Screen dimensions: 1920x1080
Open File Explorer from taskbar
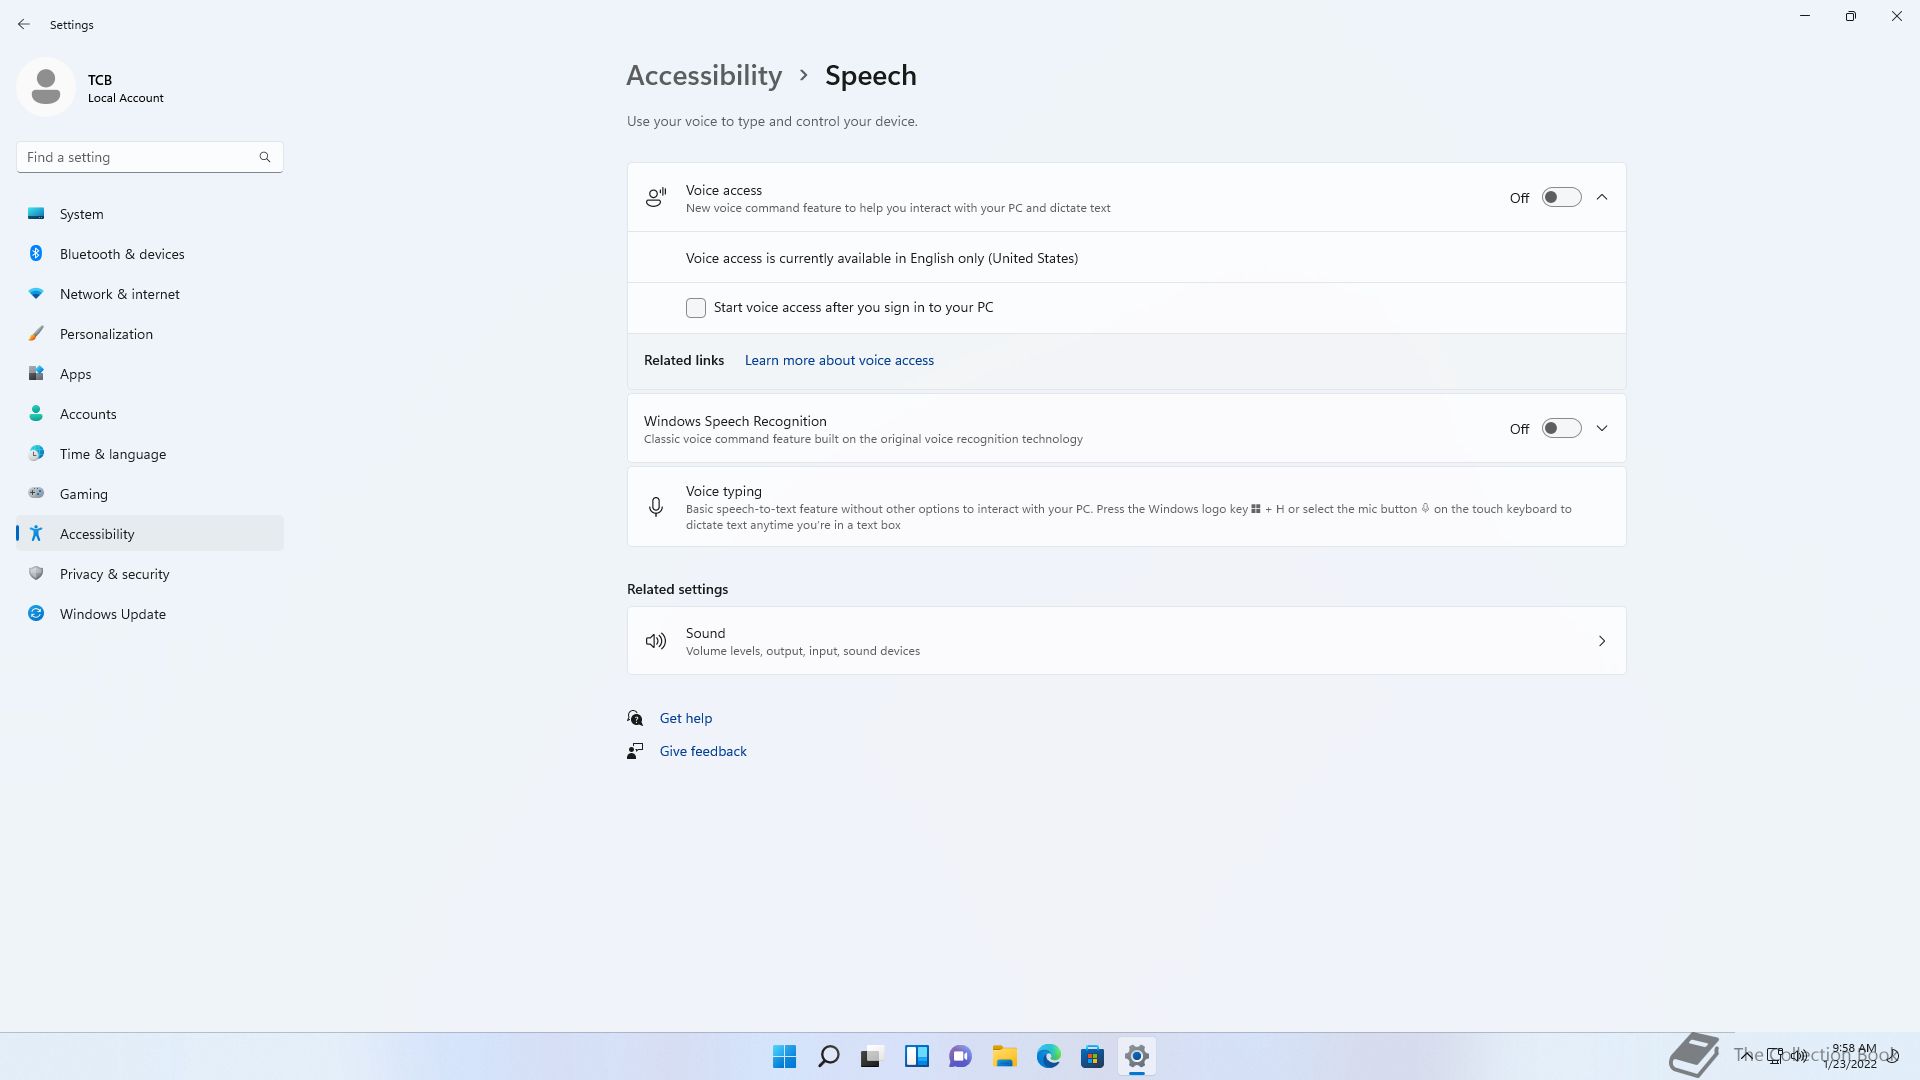tap(1005, 1056)
